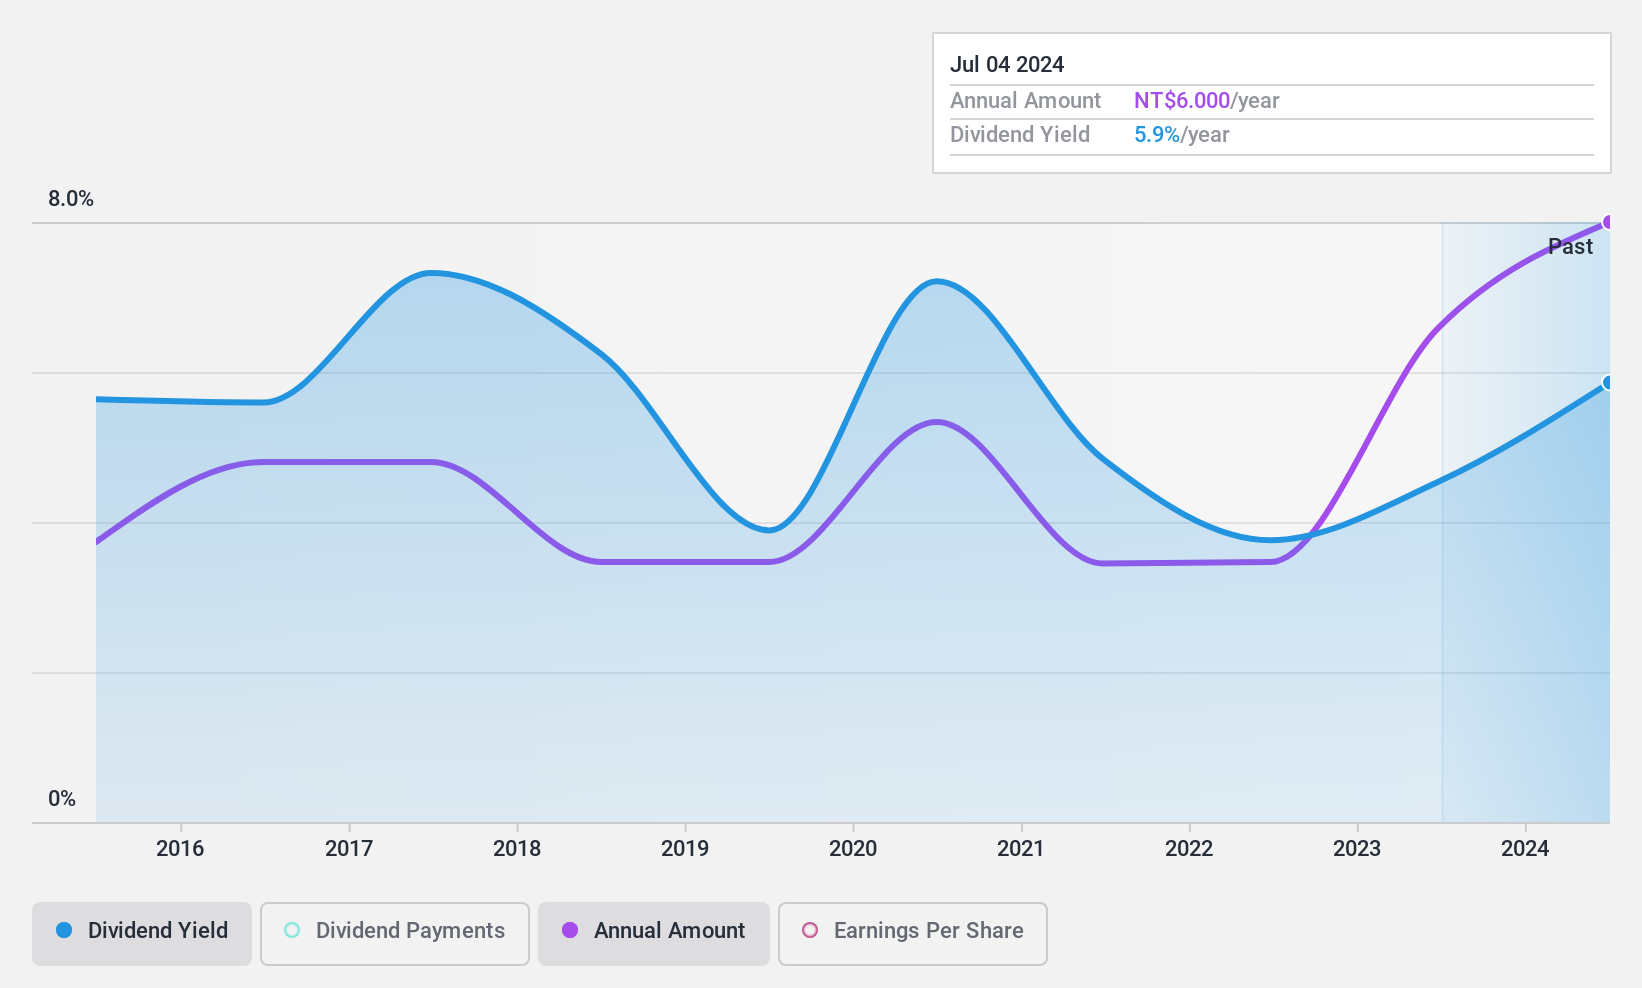Click the 2020 axis label
This screenshot has width=1642, height=988.
tap(853, 849)
